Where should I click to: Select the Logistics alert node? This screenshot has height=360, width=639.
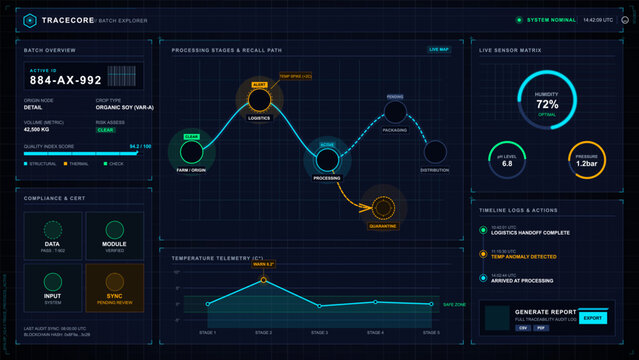pyautogui.click(x=259, y=100)
